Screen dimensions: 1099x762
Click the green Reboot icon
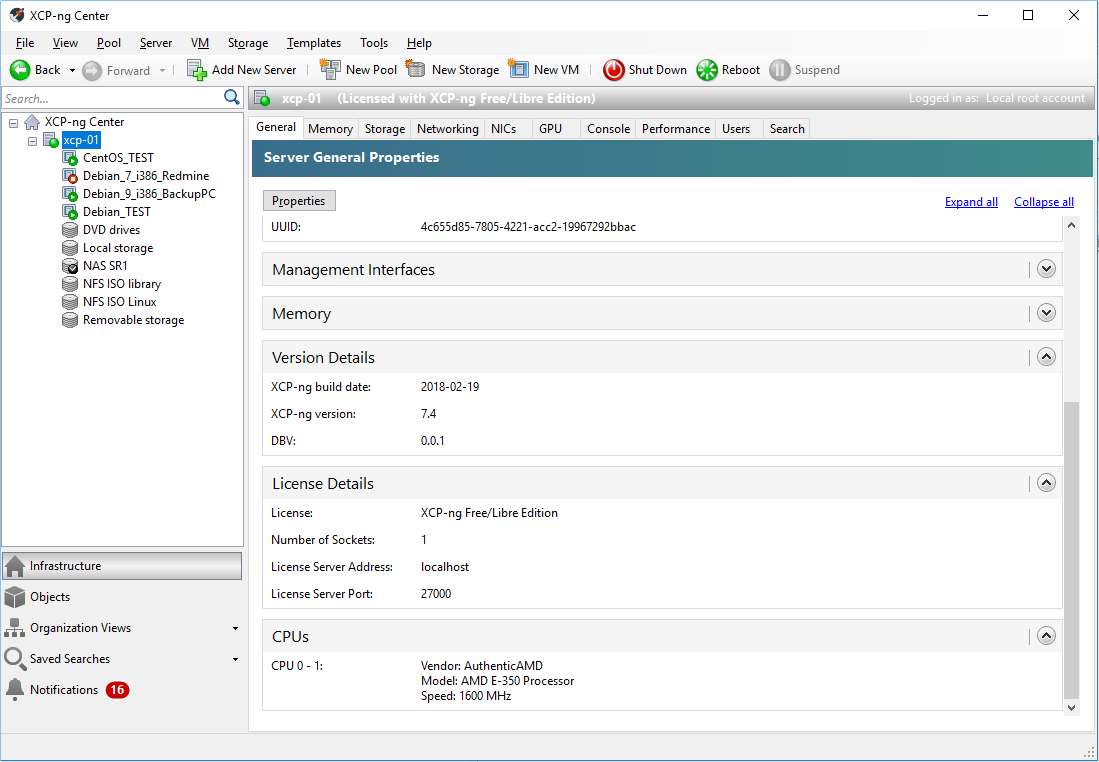point(706,69)
